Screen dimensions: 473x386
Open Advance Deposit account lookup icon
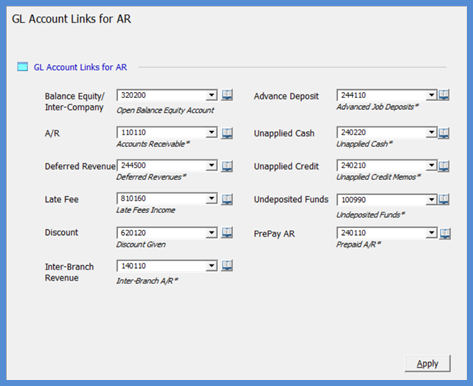[444, 95]
